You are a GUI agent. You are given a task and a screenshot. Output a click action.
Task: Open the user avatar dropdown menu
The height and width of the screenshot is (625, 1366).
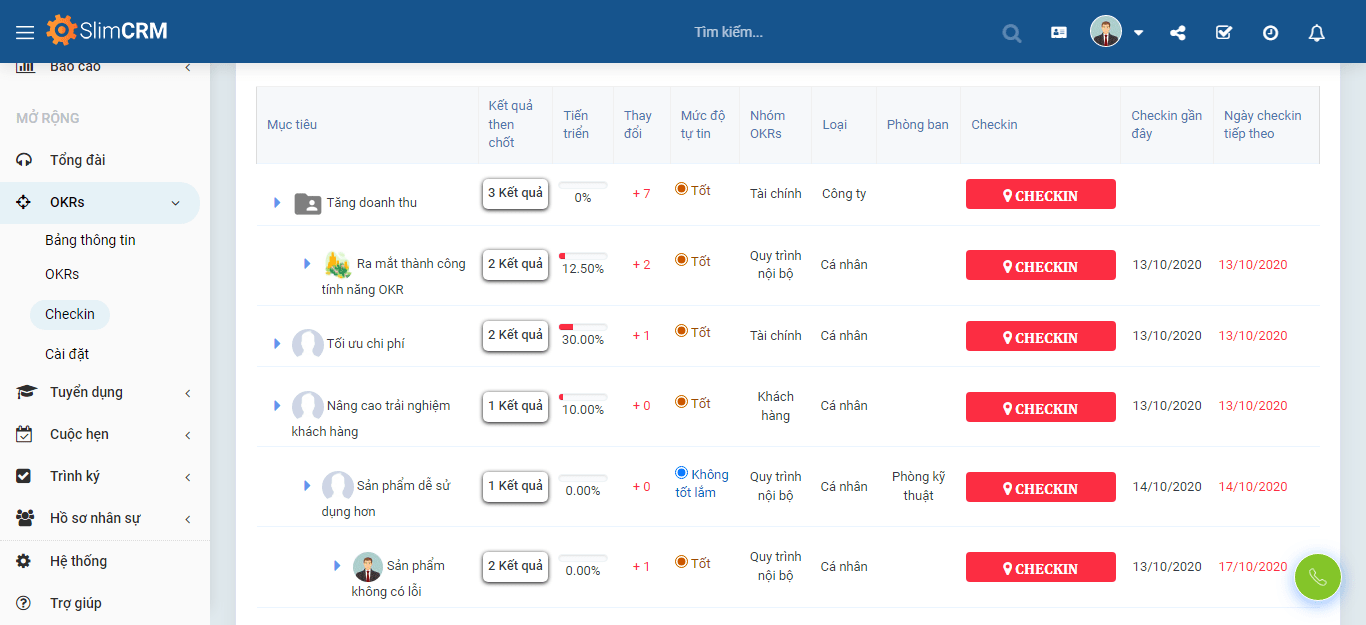pos(1106,31)
